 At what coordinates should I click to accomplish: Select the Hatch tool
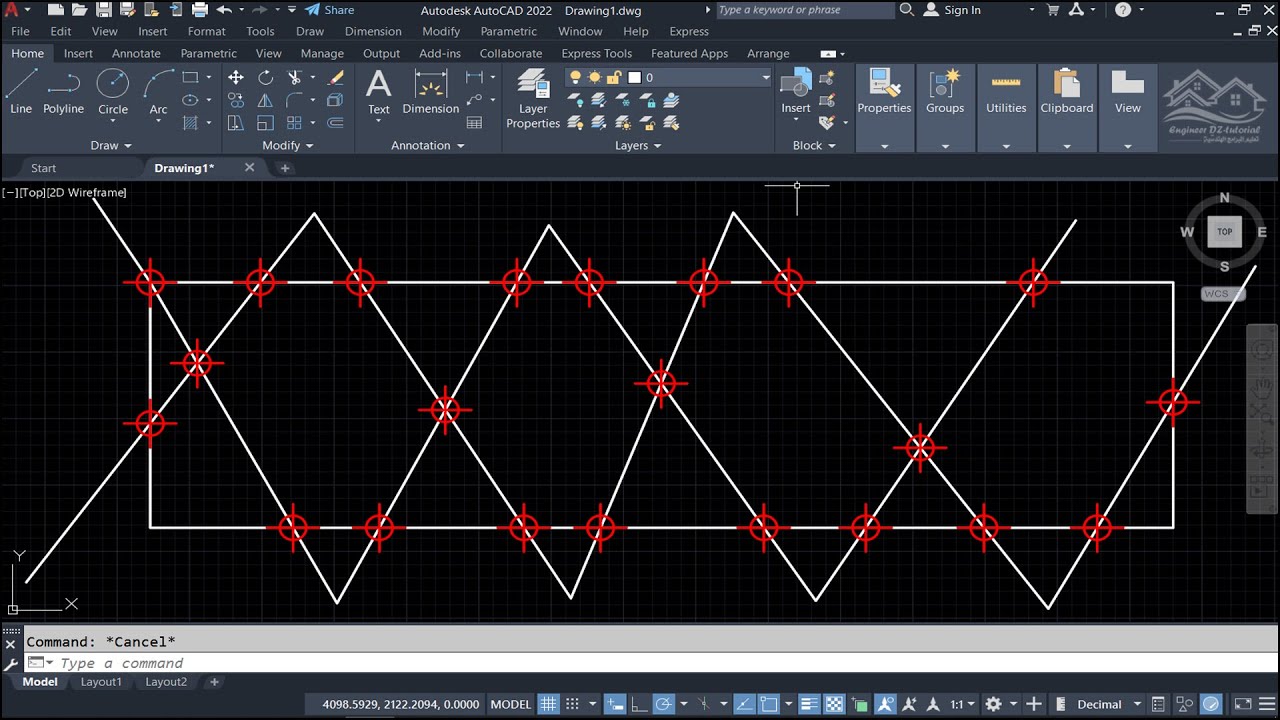click(190, 123)
